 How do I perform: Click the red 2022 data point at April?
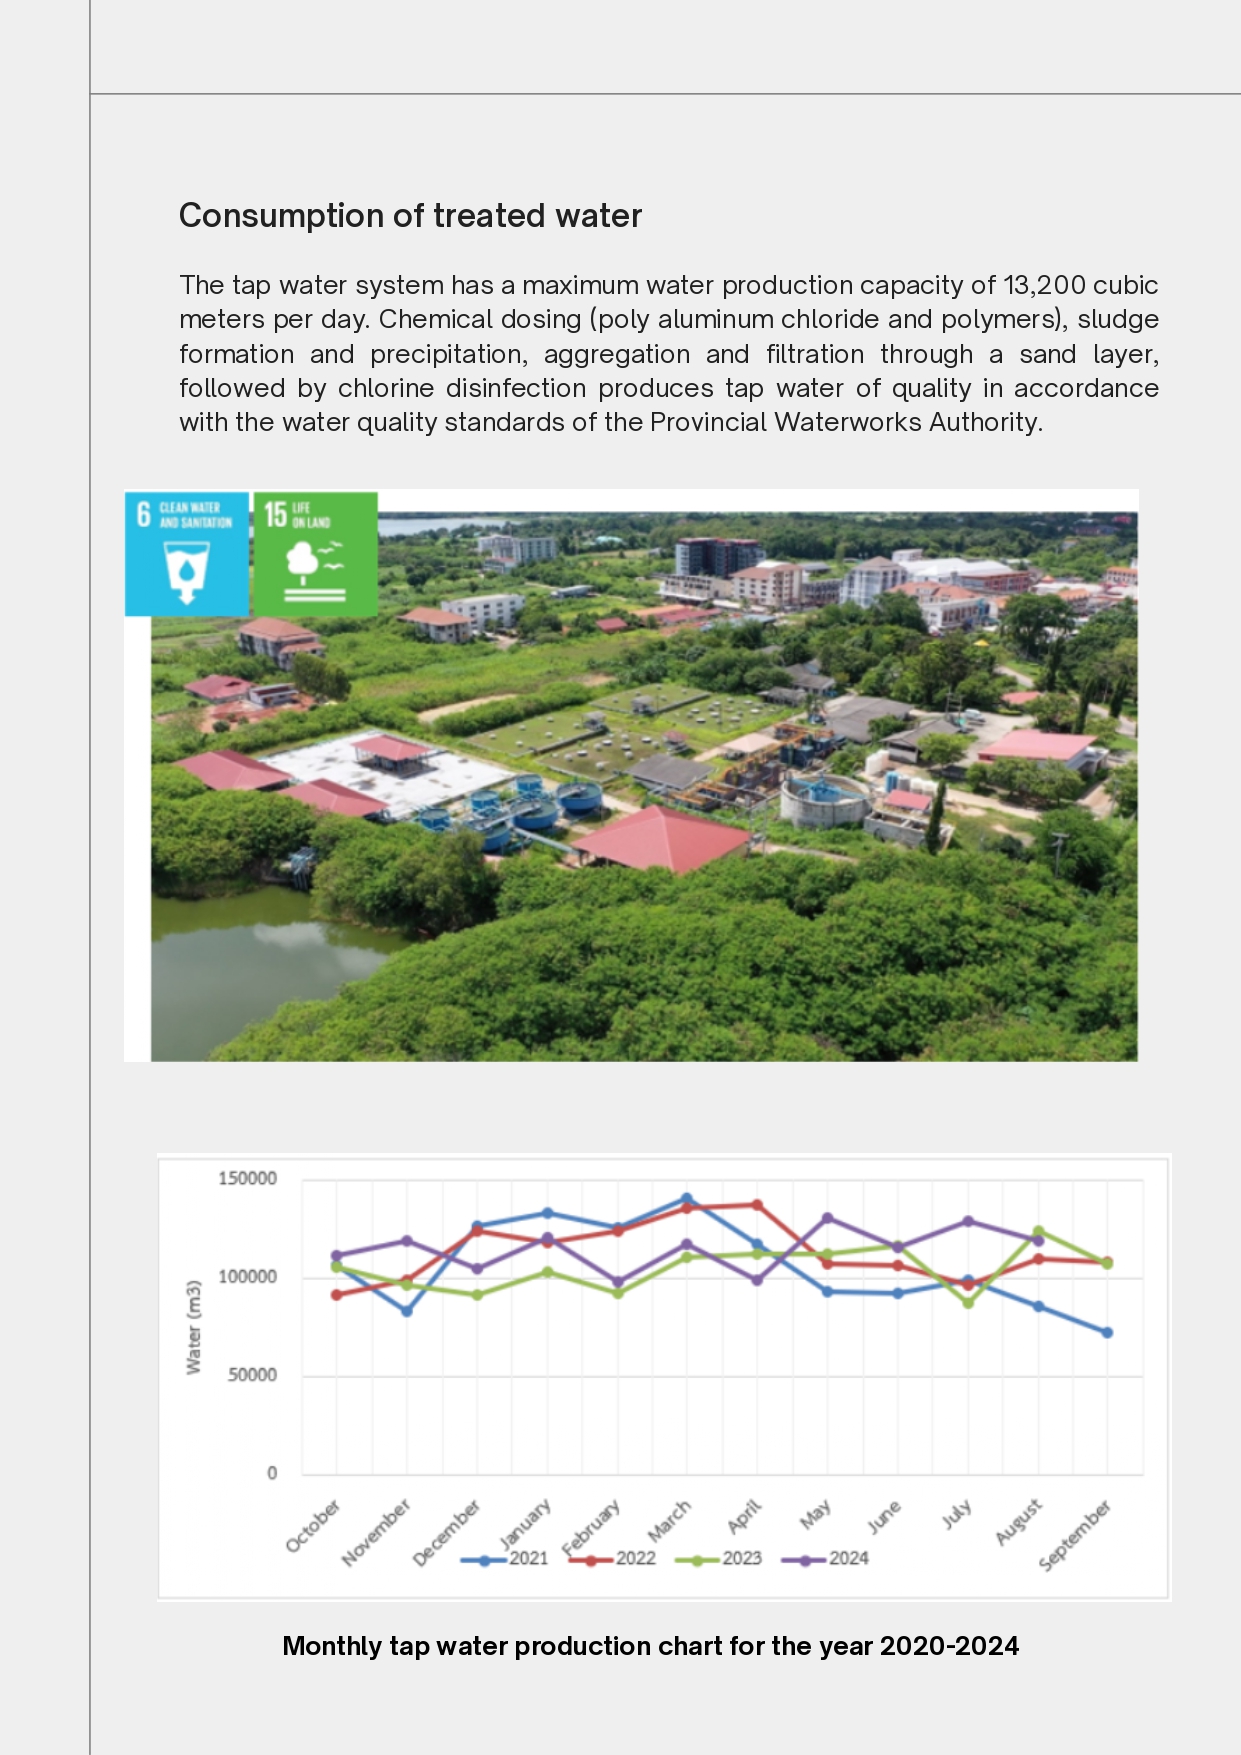tap(757, 1205)
